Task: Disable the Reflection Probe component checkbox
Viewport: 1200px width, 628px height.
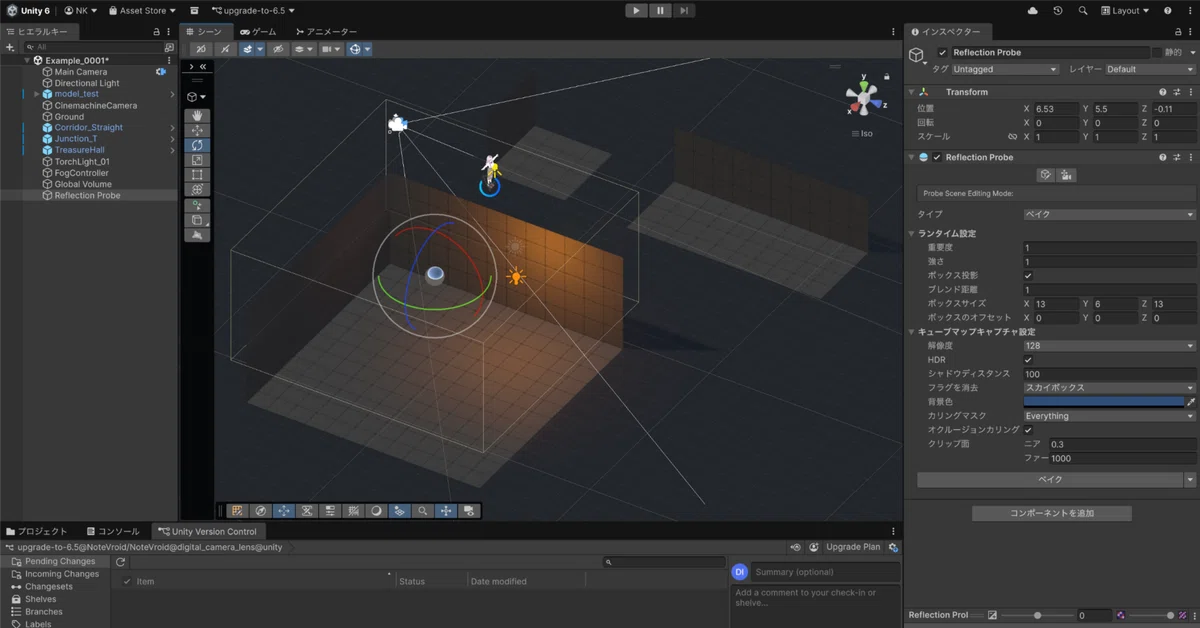Action: click(x=937, y=157)
